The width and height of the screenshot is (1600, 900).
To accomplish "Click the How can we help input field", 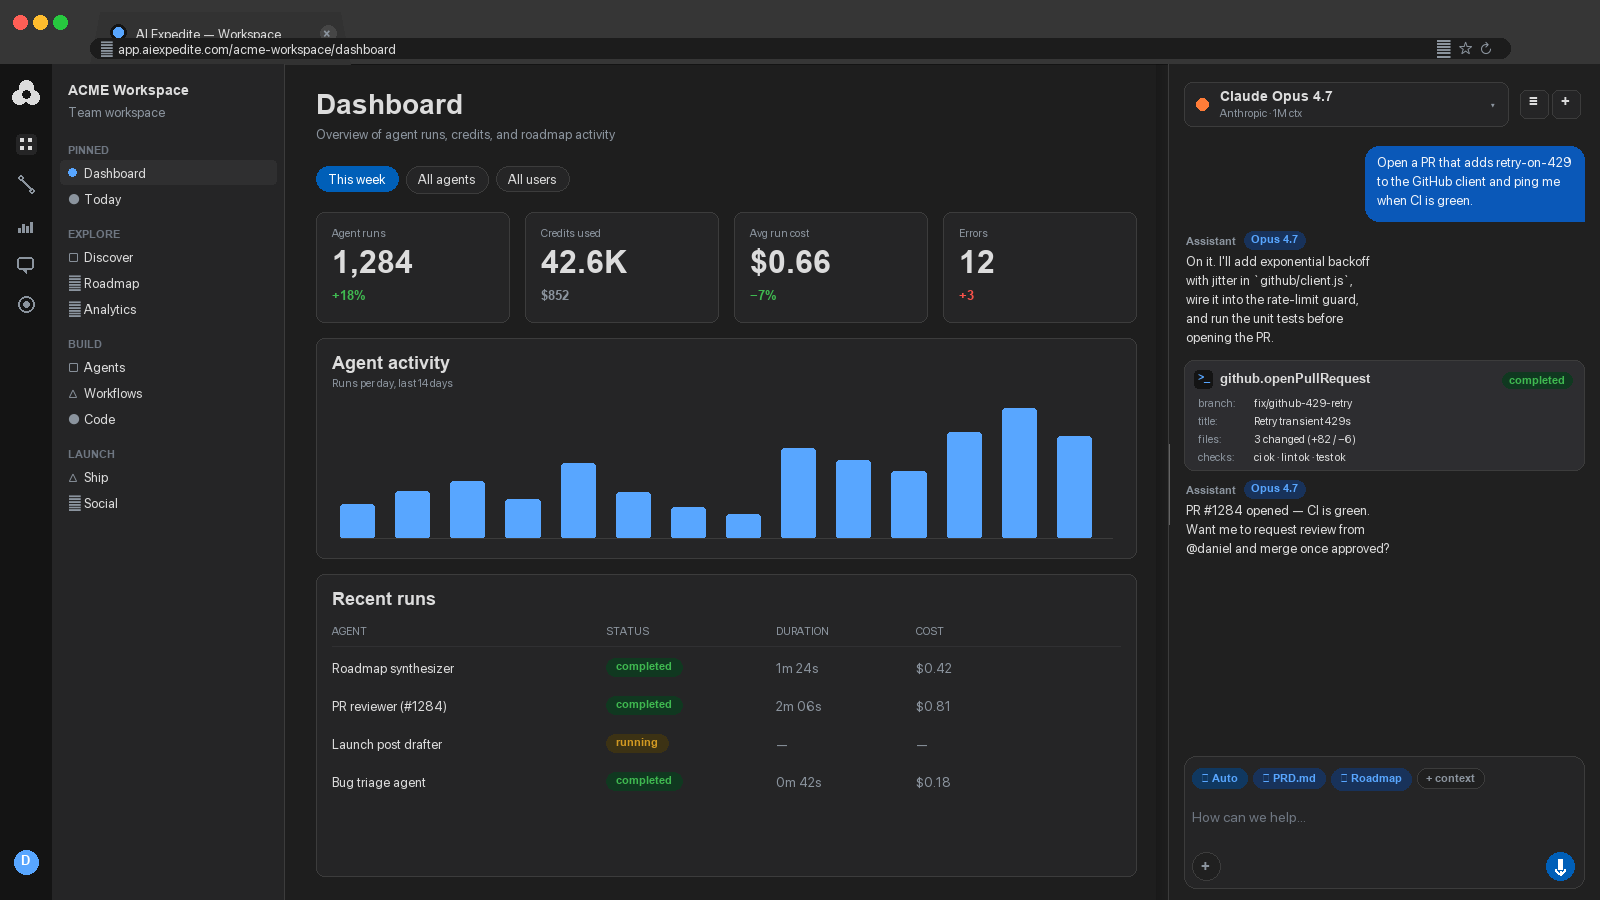I will (1384, 817).
